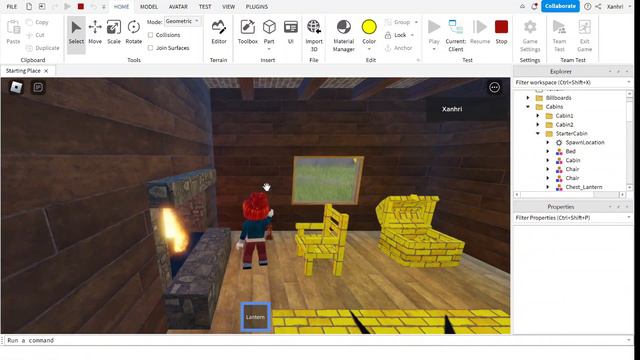Pick the Scale tool
This screenshot has width=640, height=360.
(x=114, y=32)
